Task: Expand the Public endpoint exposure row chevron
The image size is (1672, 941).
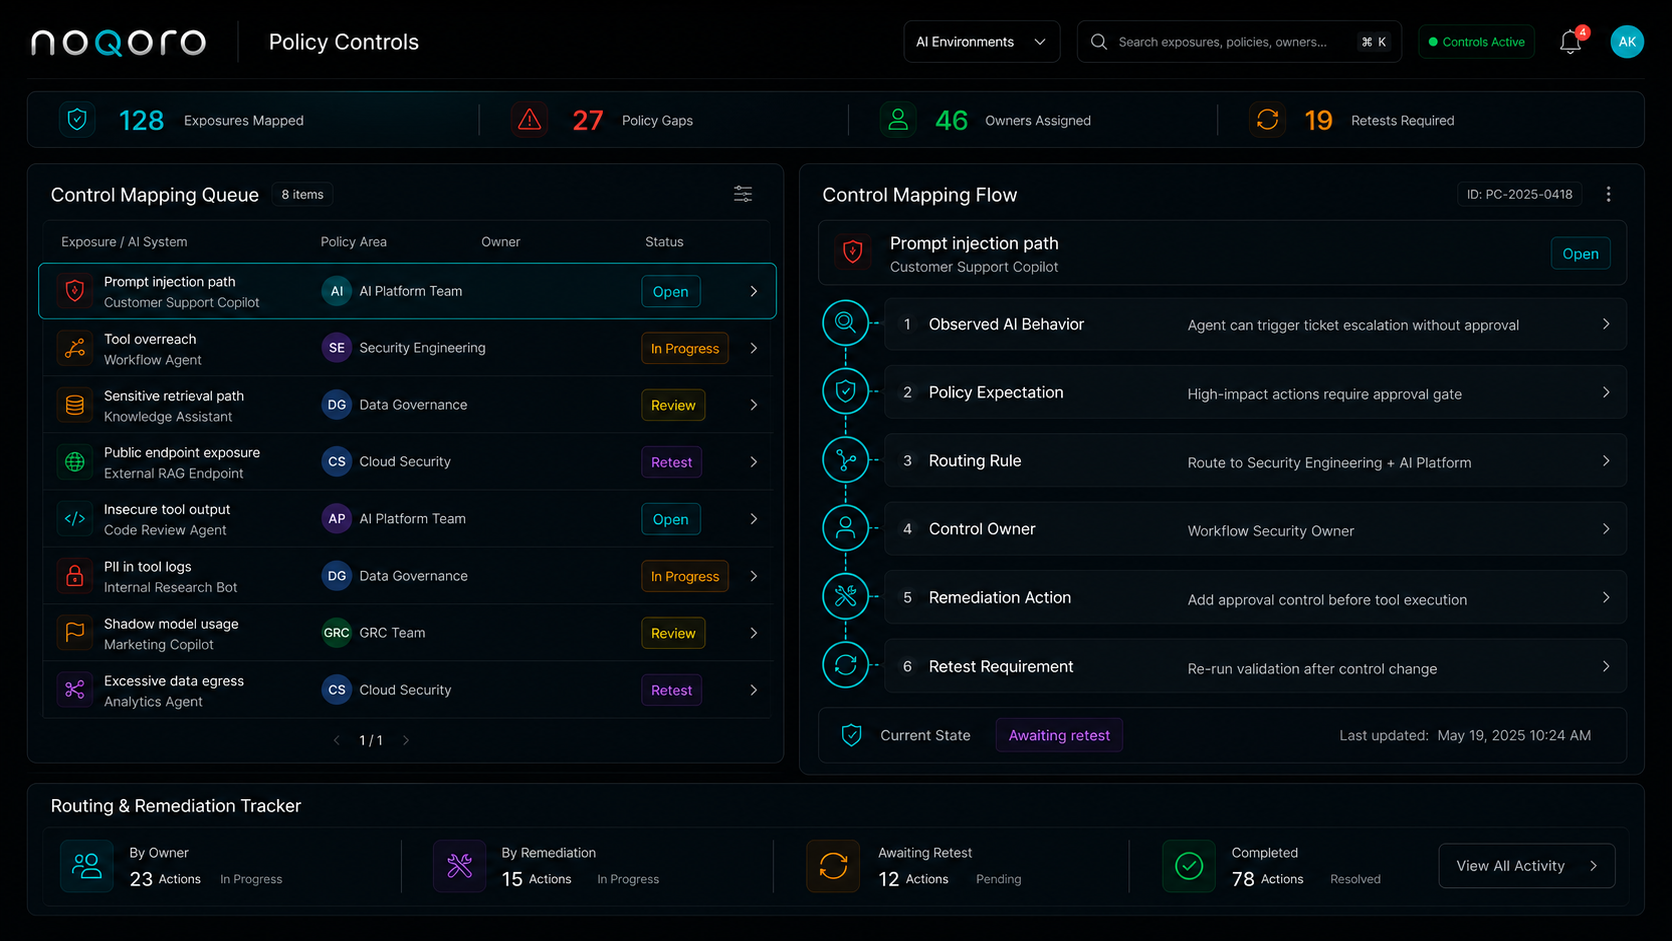Action: point(754,462)
